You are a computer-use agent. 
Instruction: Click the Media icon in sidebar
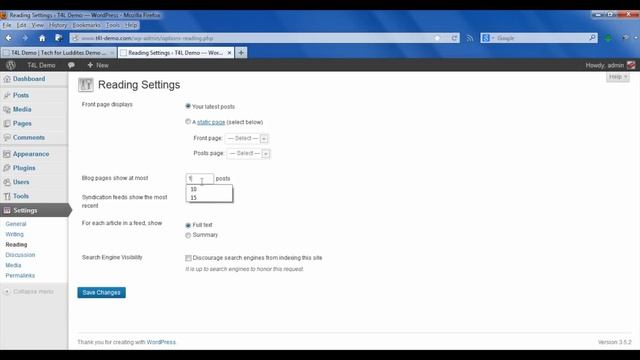7,109
